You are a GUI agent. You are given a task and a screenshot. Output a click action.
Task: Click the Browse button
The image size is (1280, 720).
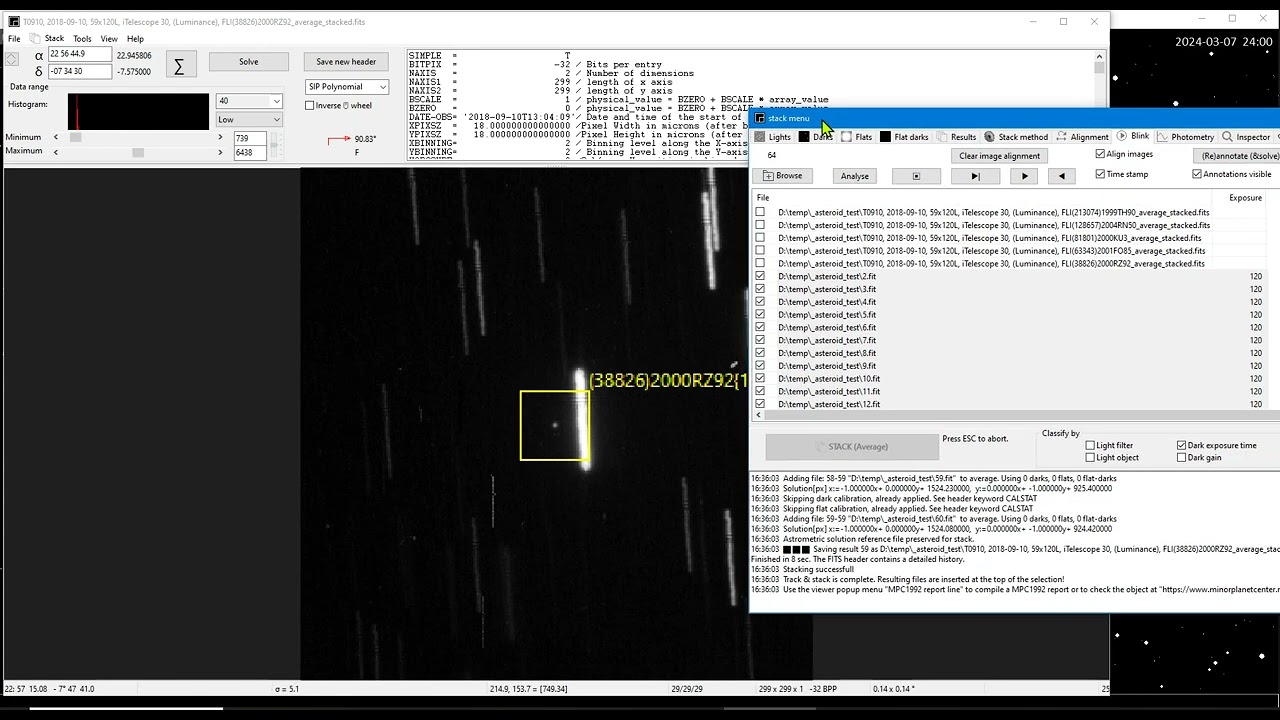[x=783, y=176]
